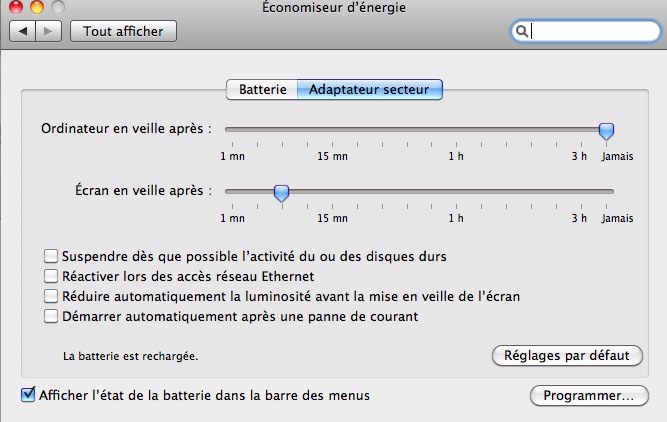Minimize the window with yellow button

pos(37,7)
